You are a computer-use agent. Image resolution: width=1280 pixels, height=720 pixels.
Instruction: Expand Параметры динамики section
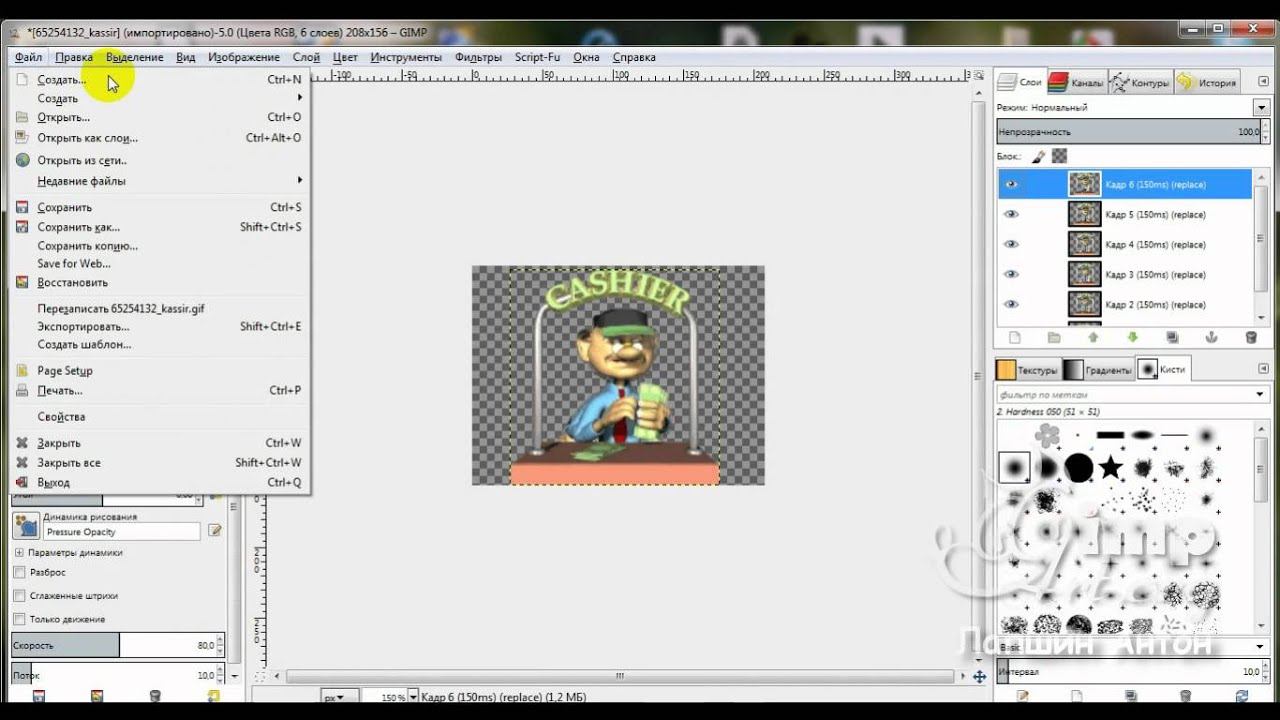pos(19,552)
